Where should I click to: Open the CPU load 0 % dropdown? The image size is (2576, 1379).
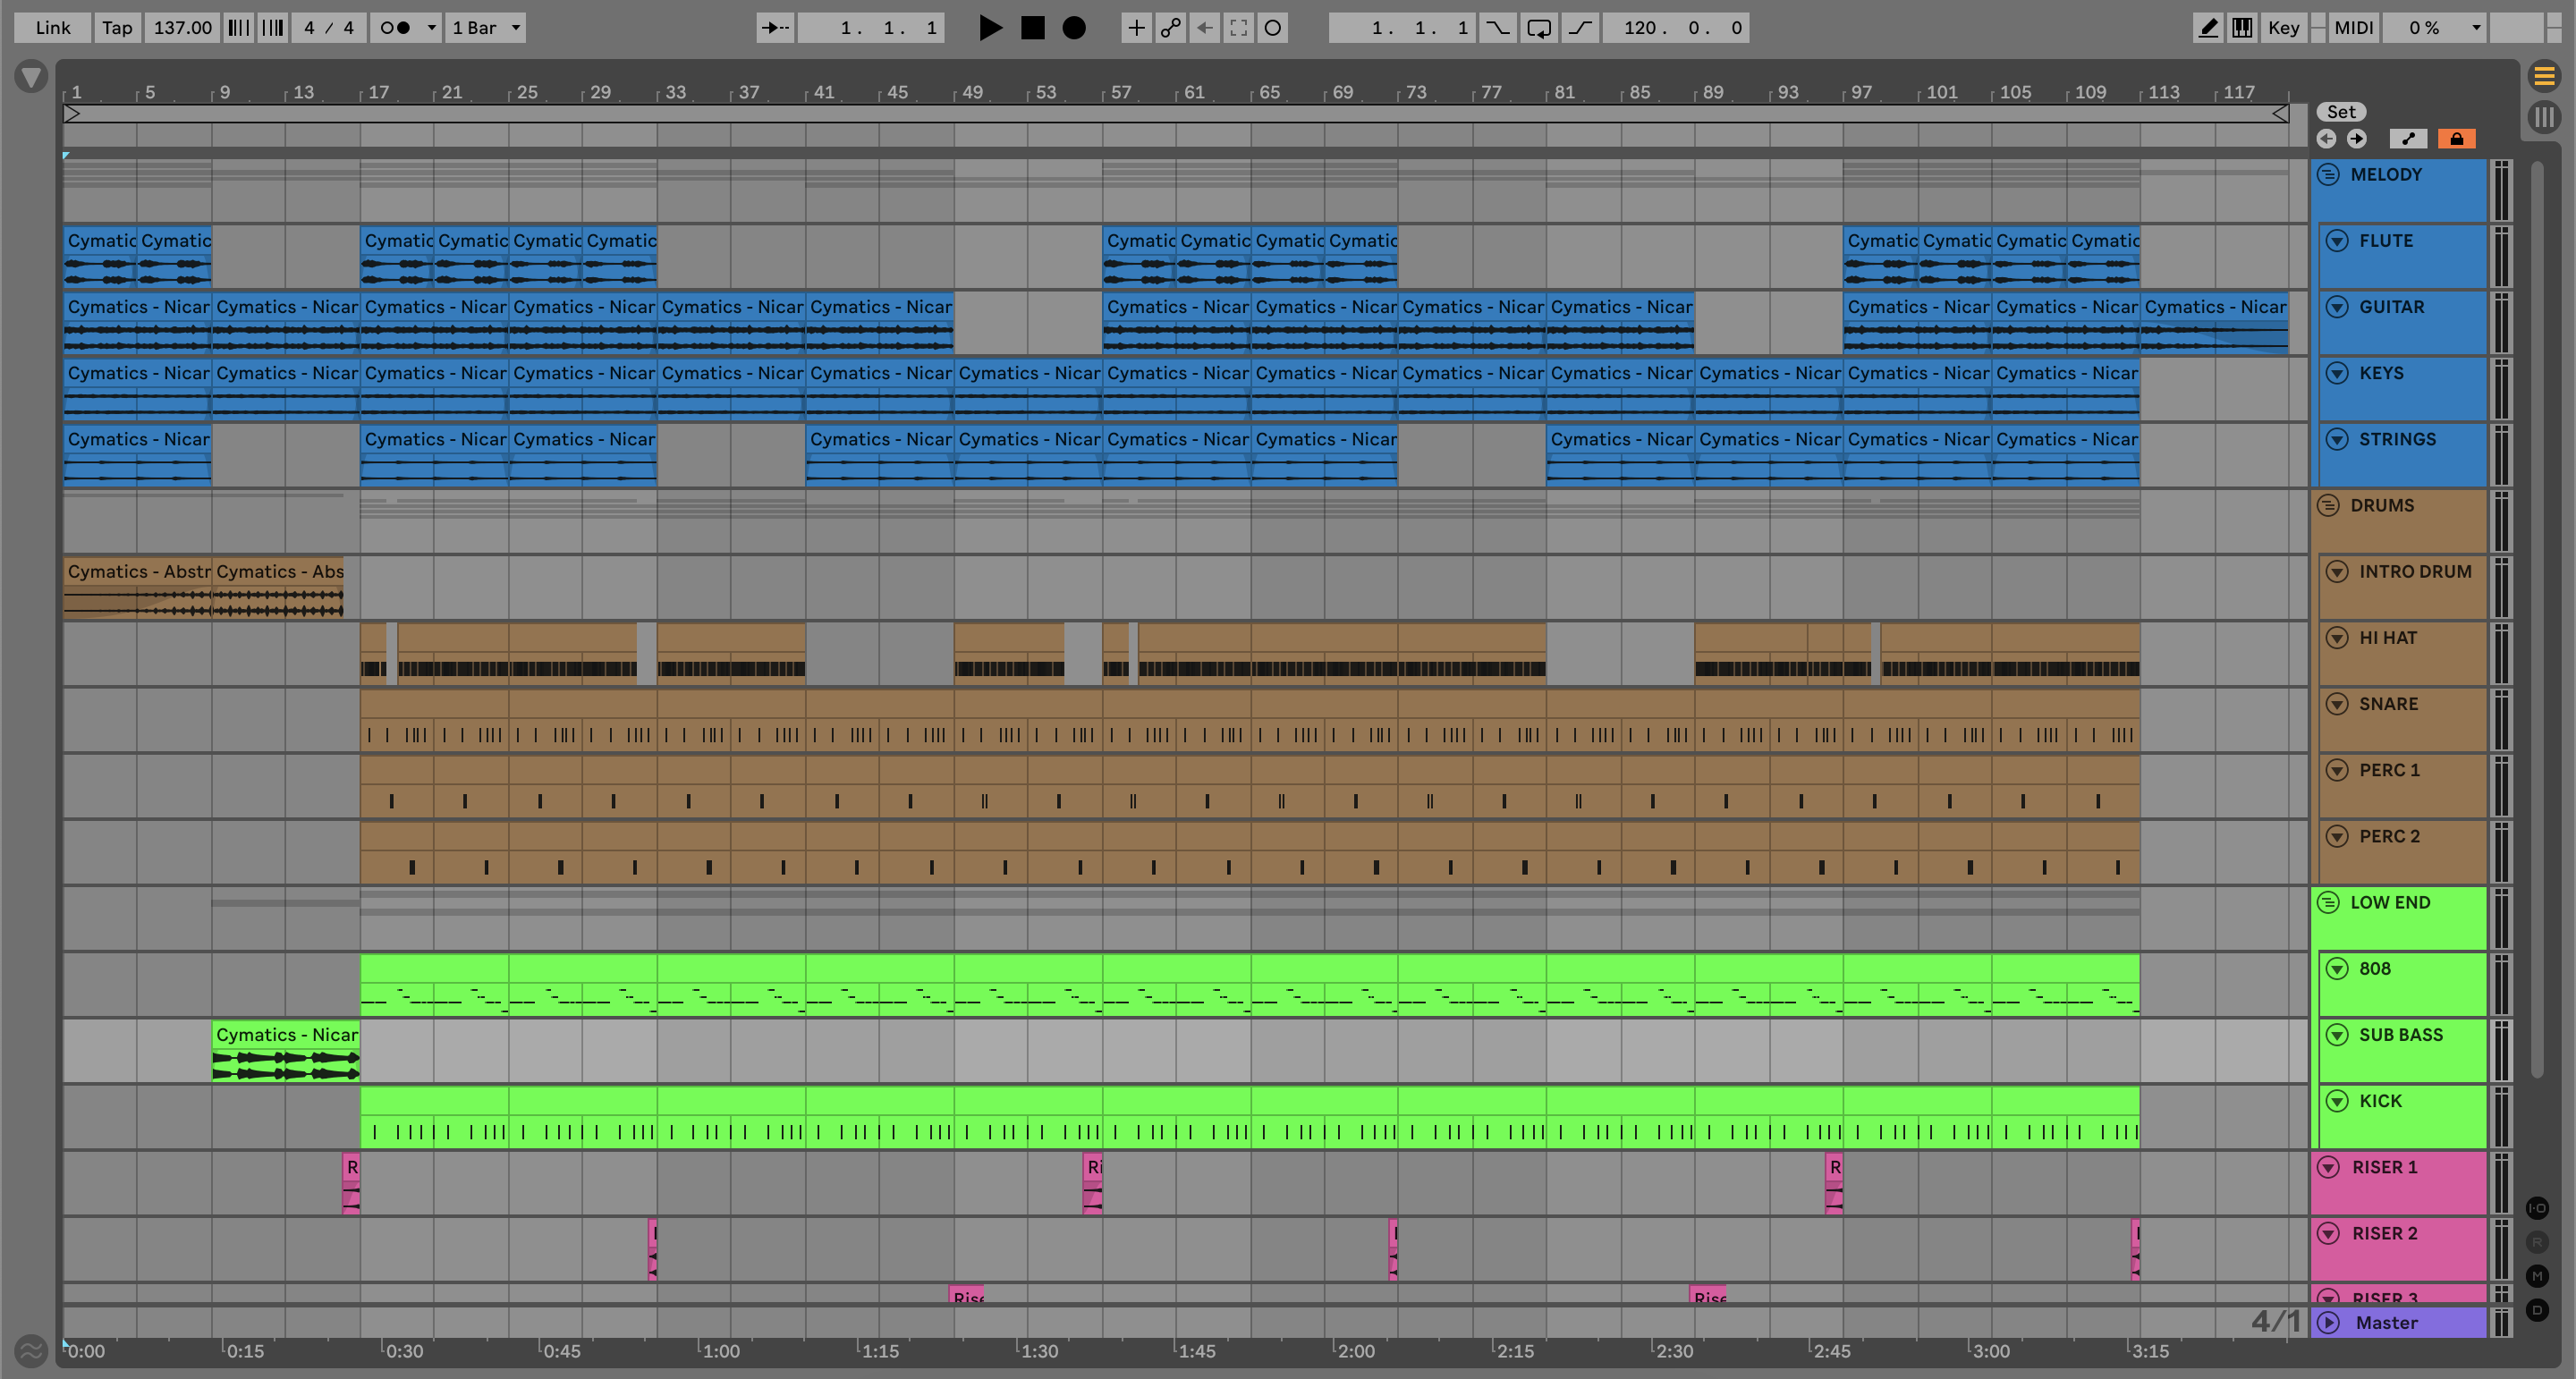click(x=2433, y=28)
